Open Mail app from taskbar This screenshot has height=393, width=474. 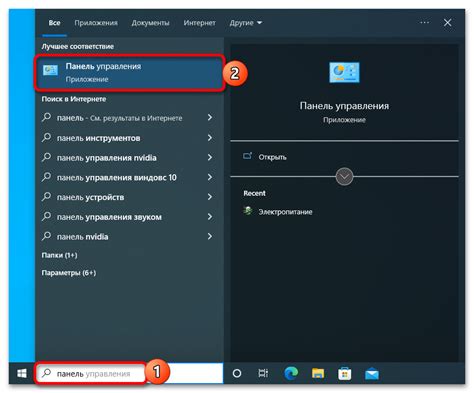click(x=372, y=374)
